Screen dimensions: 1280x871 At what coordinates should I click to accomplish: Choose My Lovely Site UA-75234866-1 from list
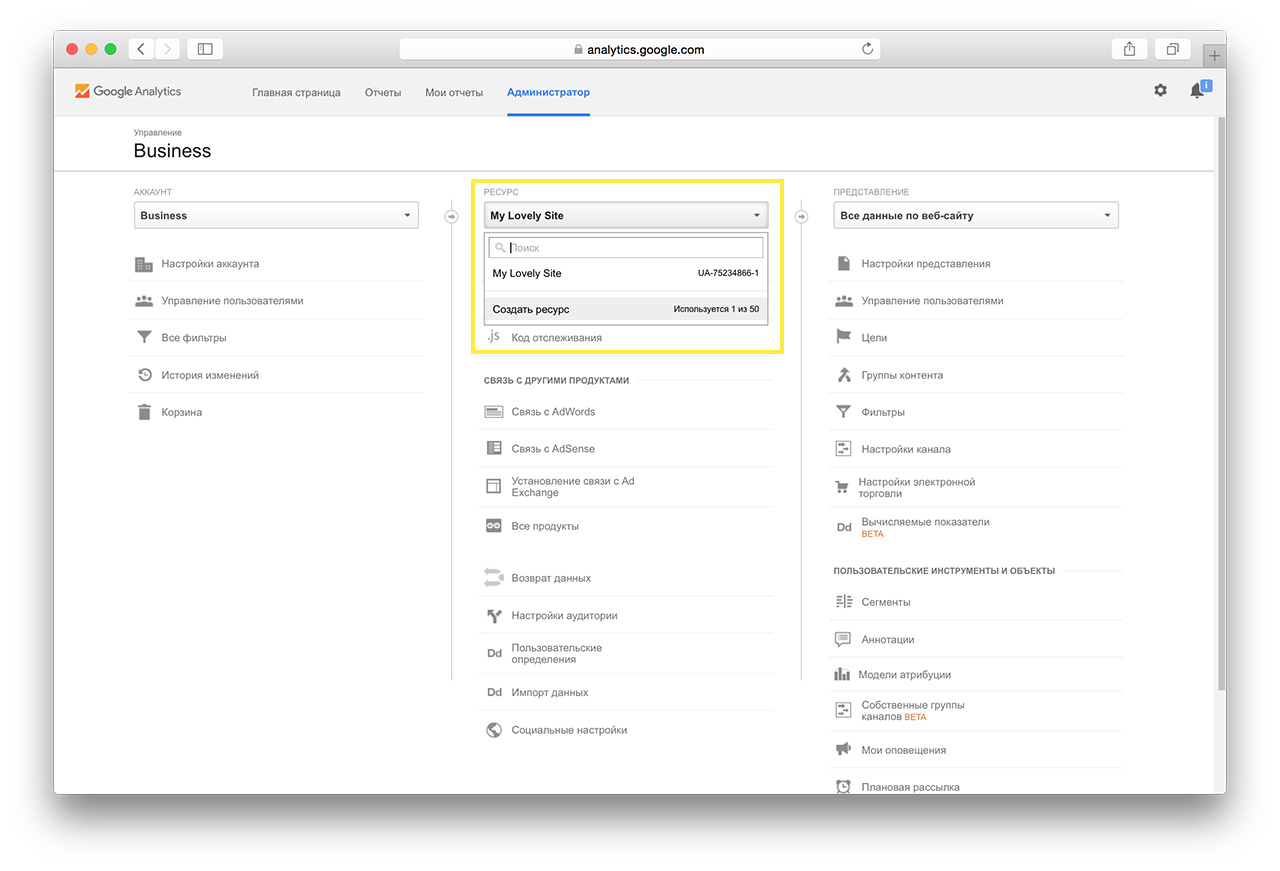(x=626, y=274)
